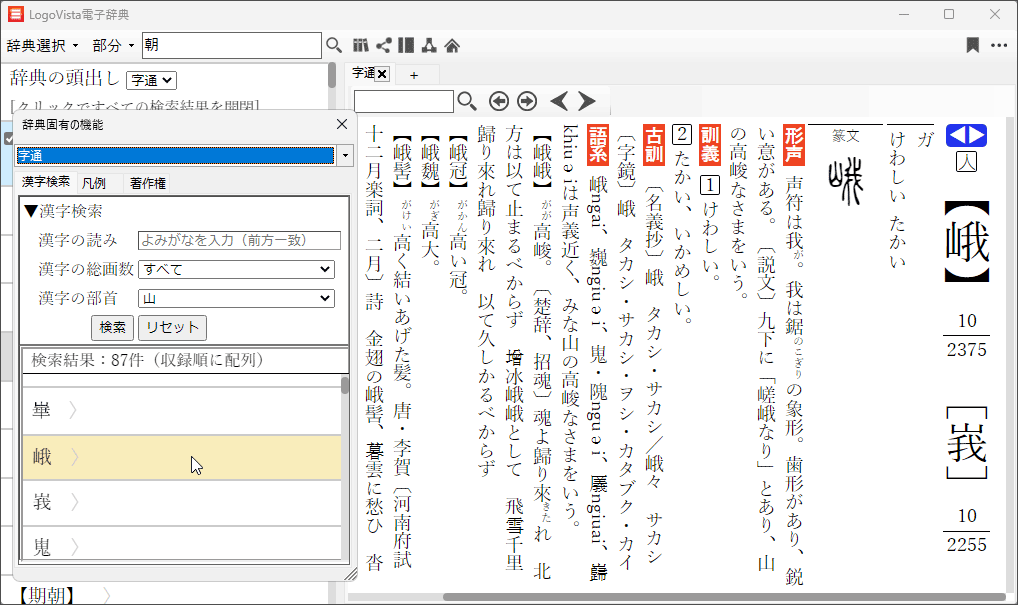Close the 辞典固有の機能 panel
This screenshot has width=1018, height=605.
(341, 124)
